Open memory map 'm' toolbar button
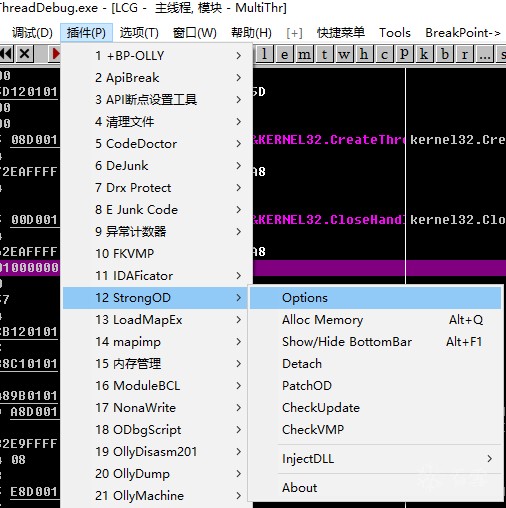506x508 pixels. [304, 54]
